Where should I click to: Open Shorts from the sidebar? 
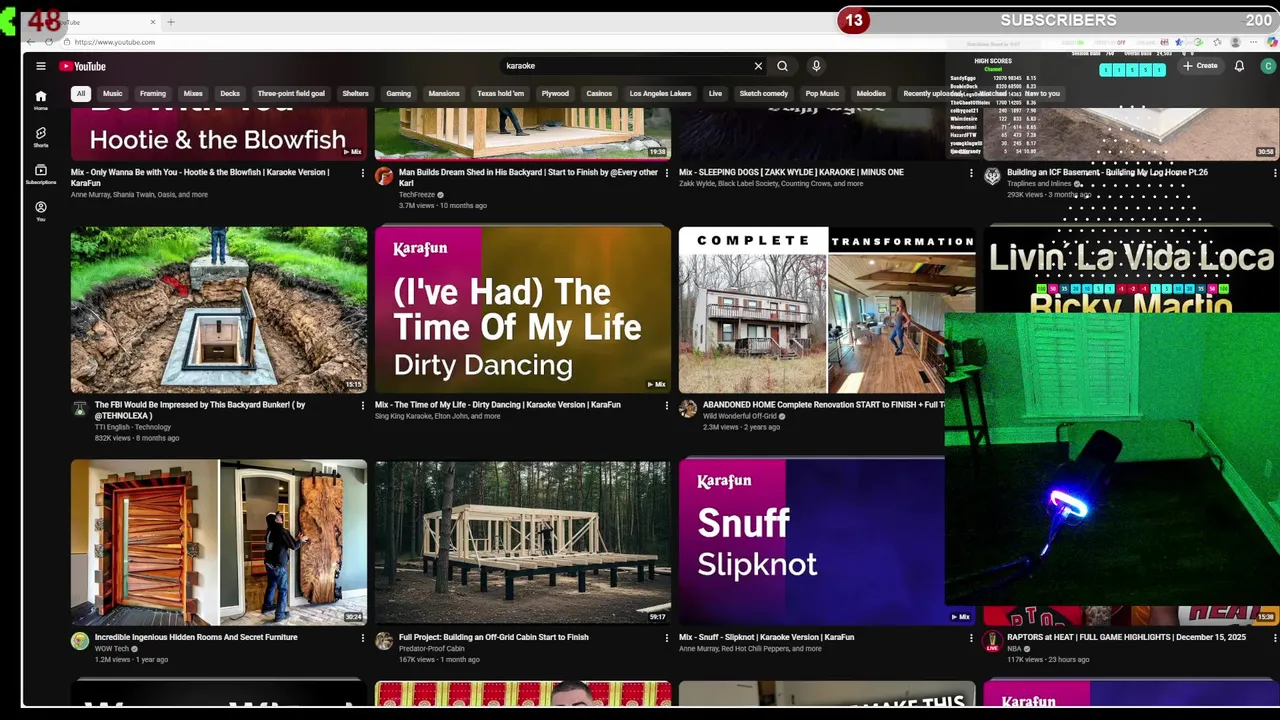coord(41,137)
